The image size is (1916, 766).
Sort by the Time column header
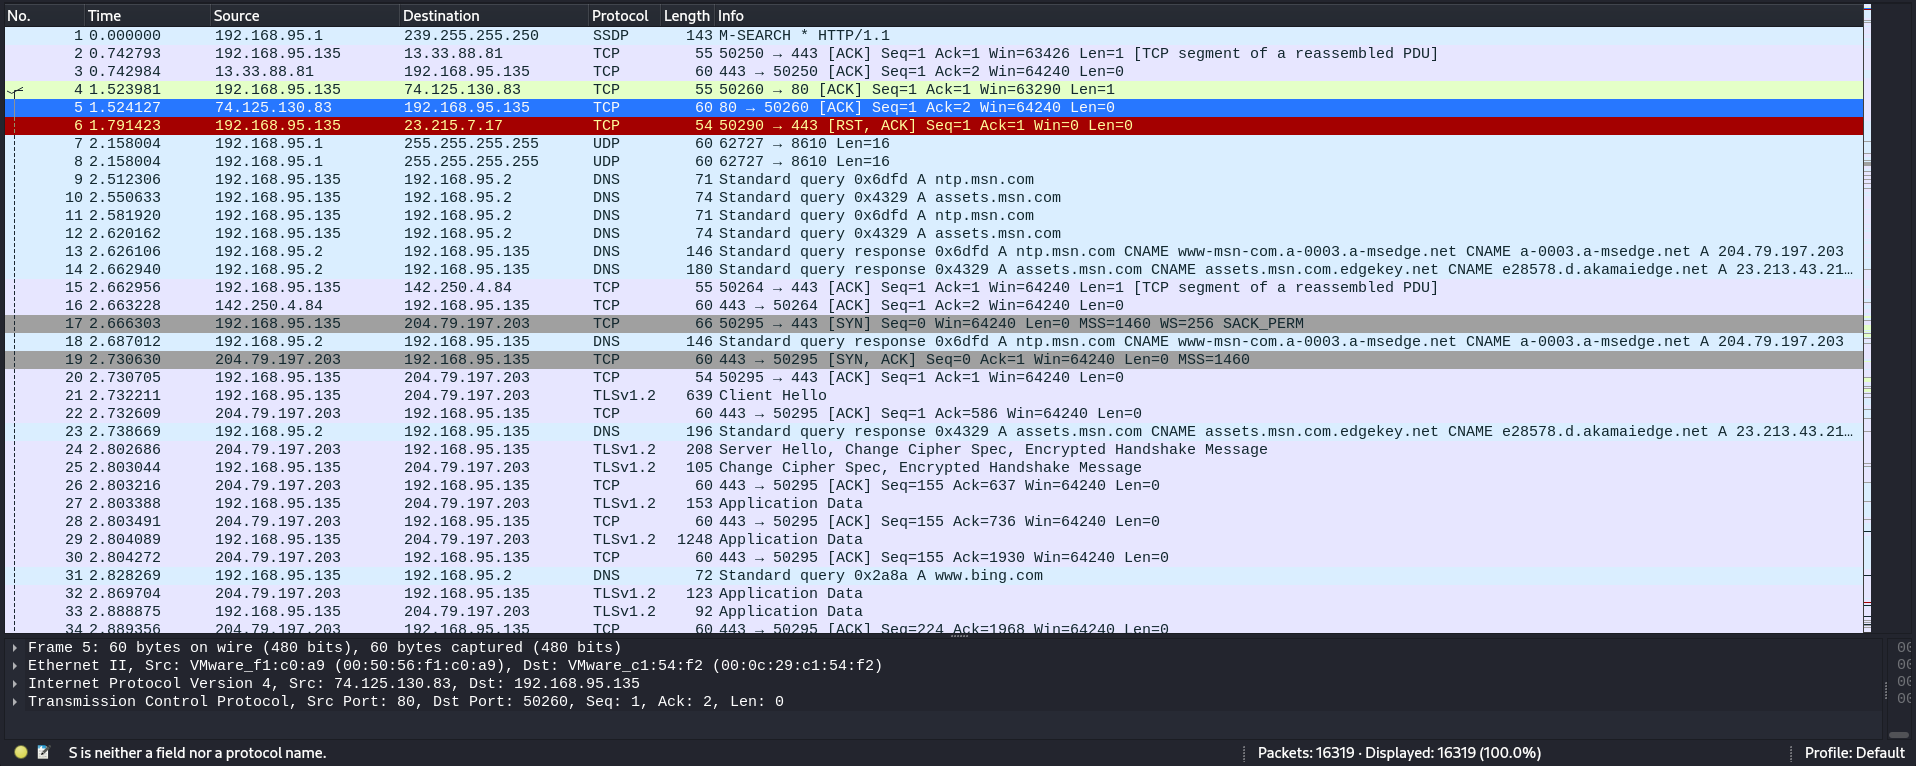tap(146, 16)
